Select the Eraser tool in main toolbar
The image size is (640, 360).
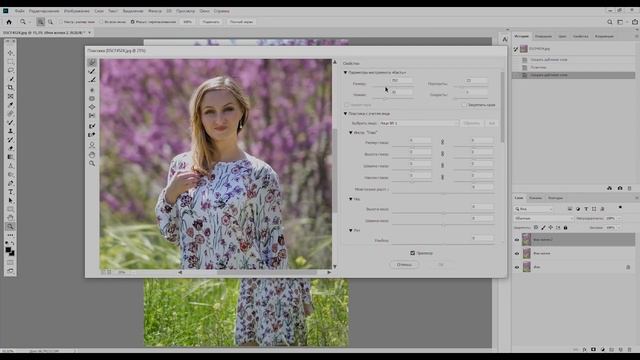[11, 149]
